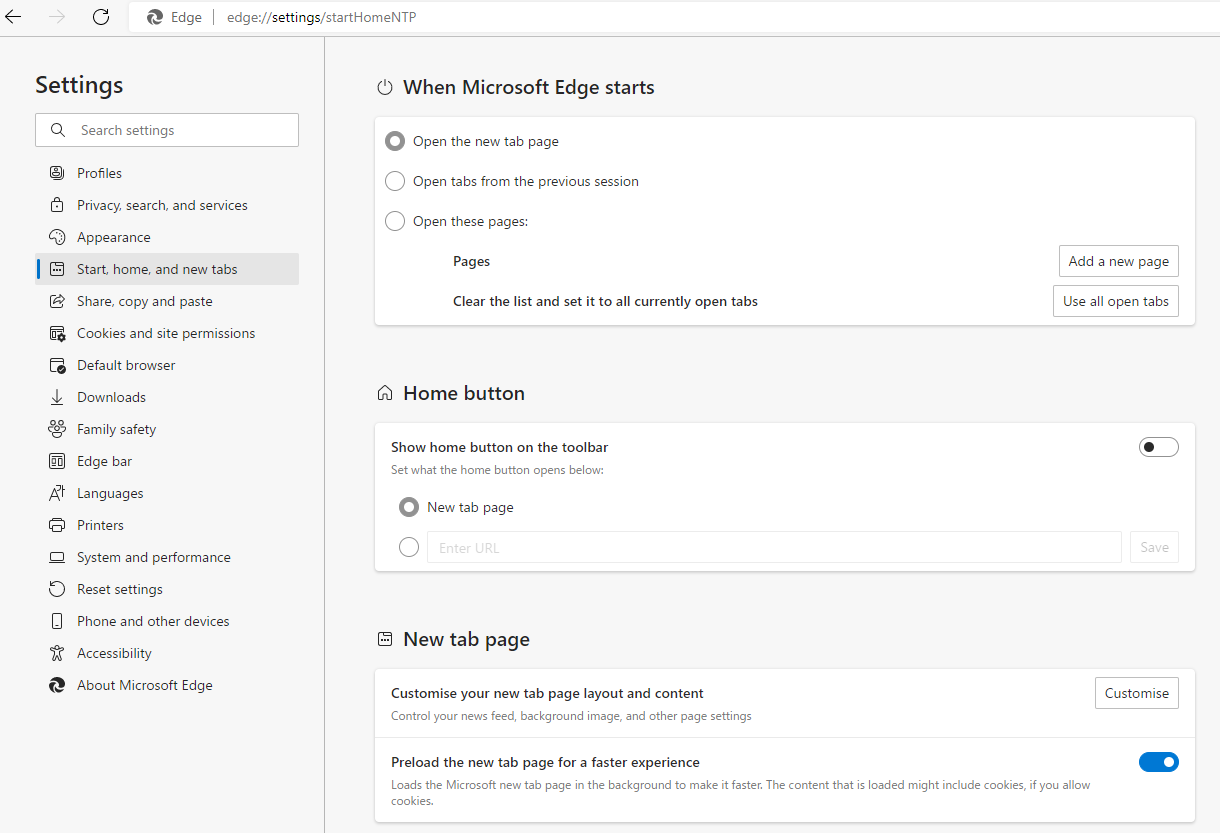Click the About Microsoft Edge logo icon
The image size is (1220, 833).
coord(57,685)
